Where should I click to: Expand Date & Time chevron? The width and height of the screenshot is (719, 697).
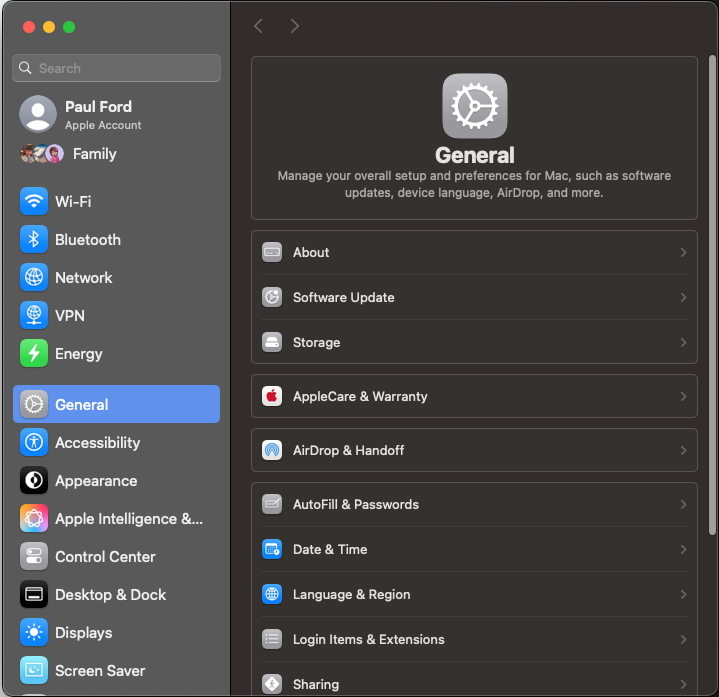683,549
